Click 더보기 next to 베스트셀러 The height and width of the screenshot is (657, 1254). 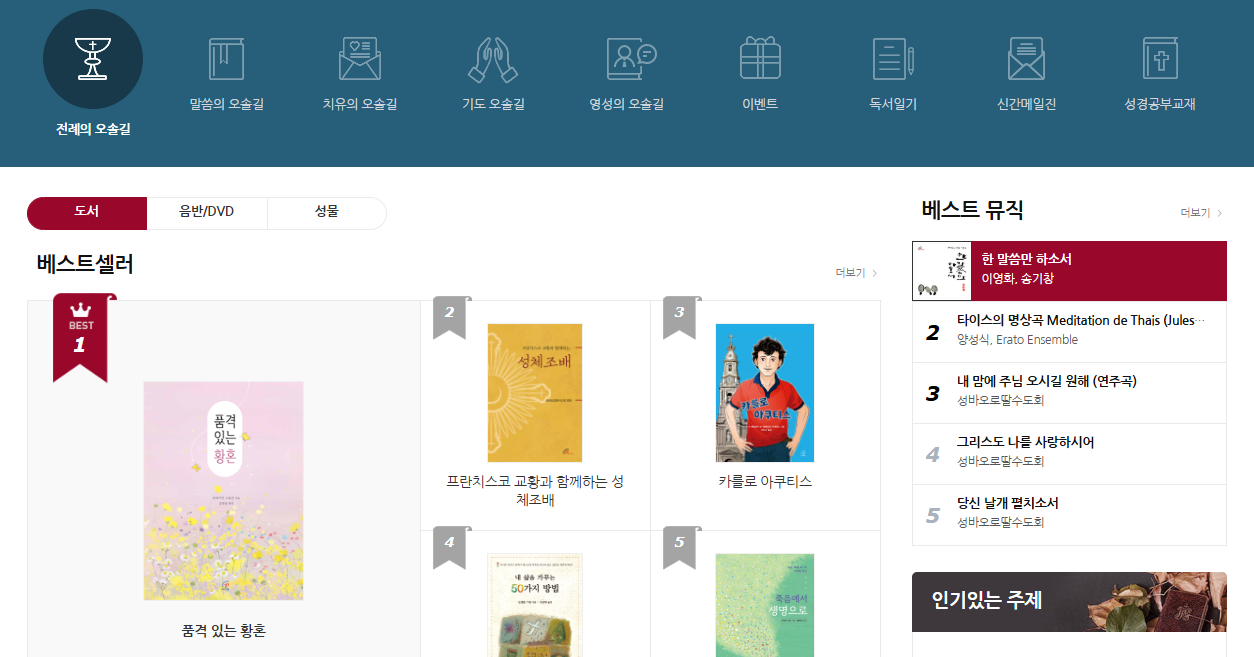[x=849, y=272]
